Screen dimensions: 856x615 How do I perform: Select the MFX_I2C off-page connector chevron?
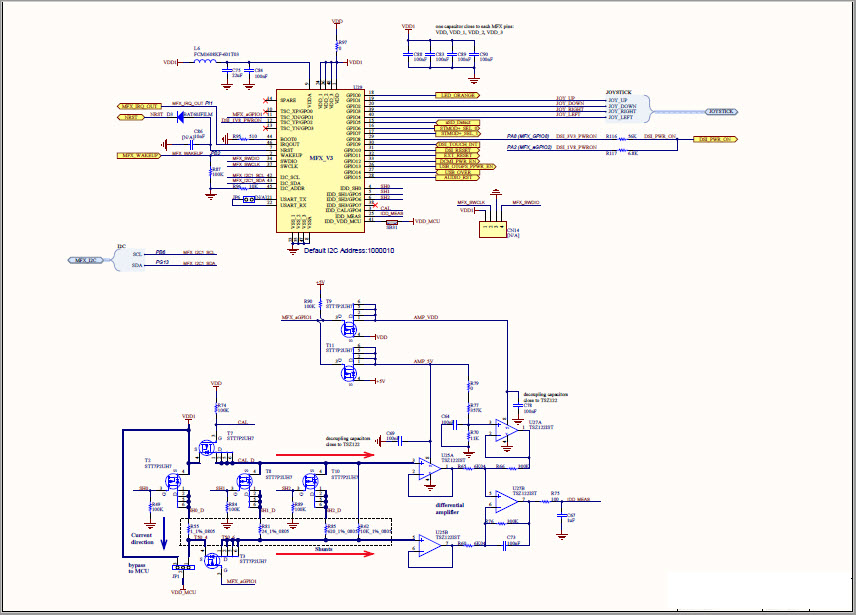(x=85, y=260)
